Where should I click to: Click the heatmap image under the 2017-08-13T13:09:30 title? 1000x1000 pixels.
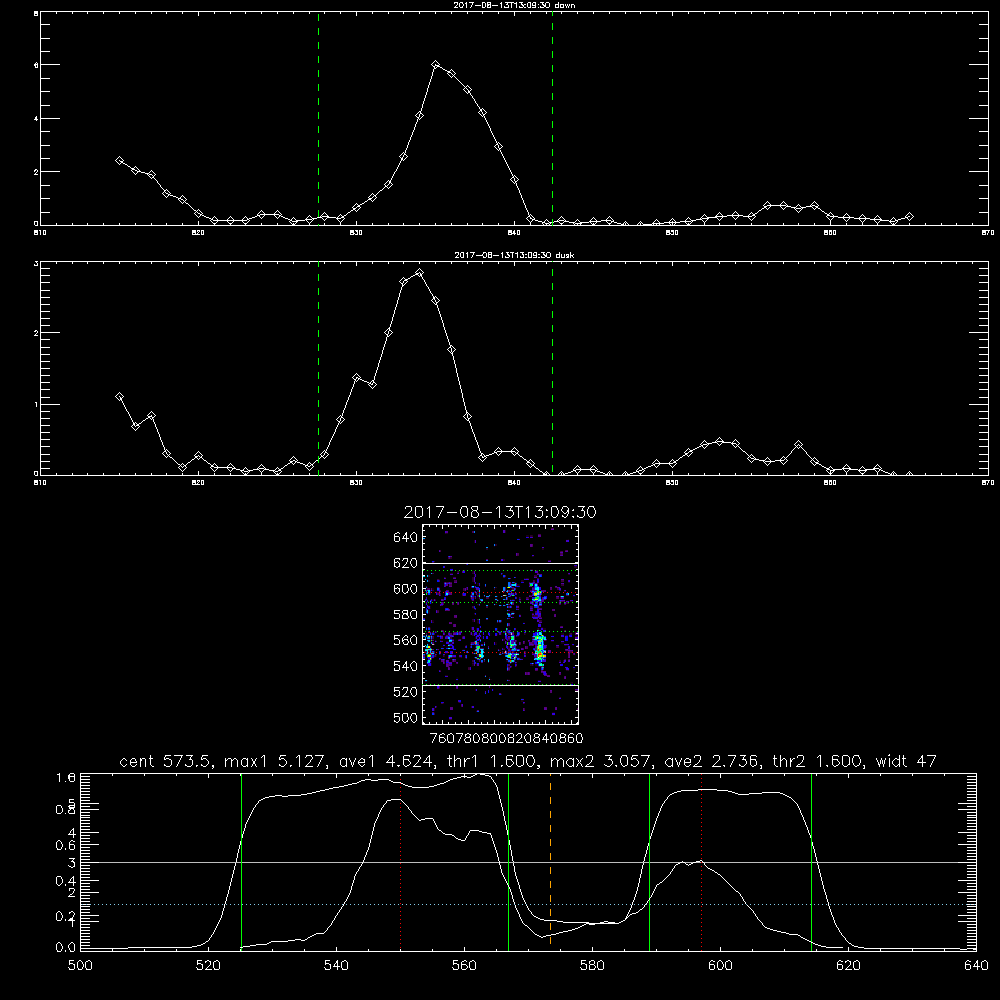click(x=501, y=624)
